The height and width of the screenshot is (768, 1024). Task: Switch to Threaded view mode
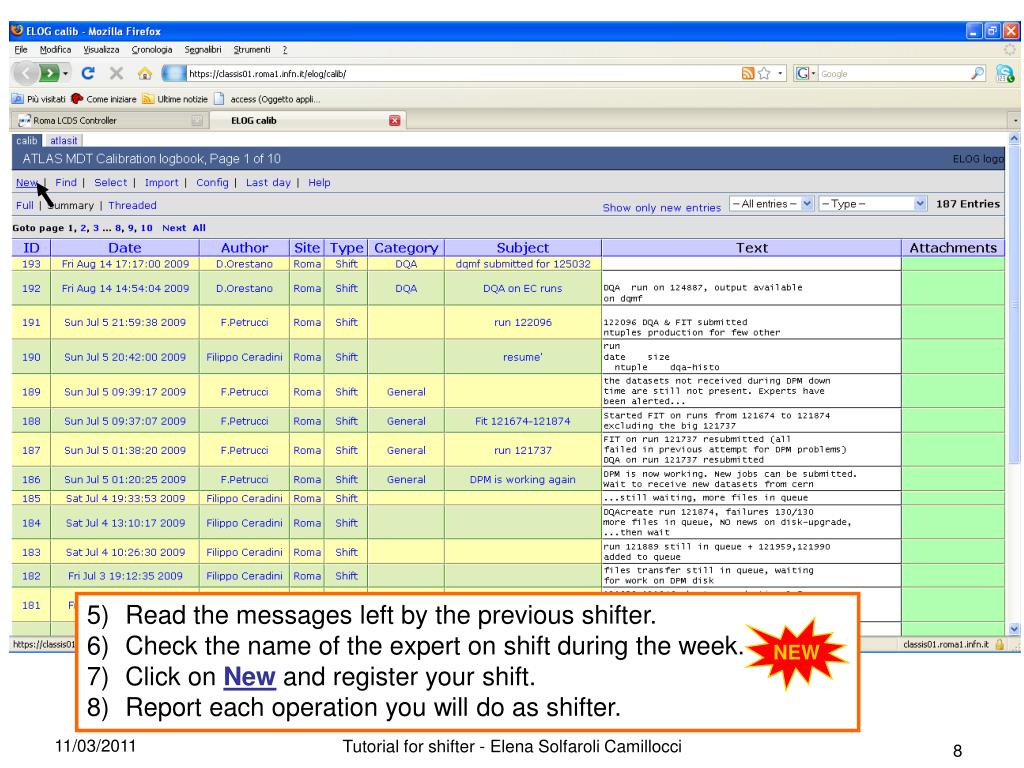click(x=133, y=205)
